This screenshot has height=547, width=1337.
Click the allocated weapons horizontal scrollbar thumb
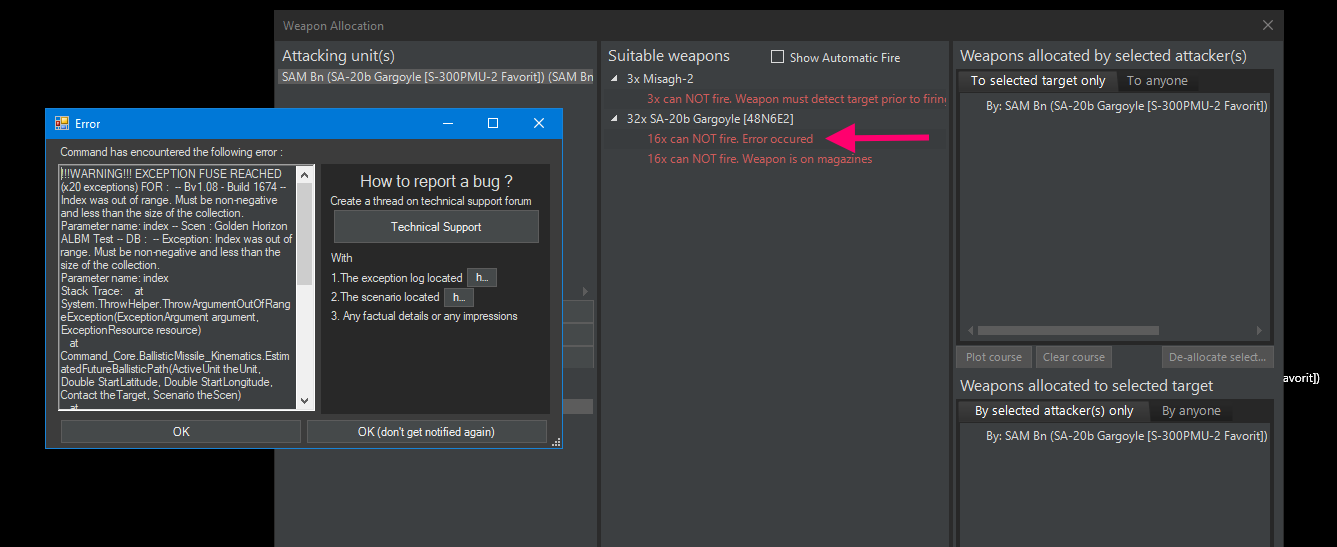1068,331
